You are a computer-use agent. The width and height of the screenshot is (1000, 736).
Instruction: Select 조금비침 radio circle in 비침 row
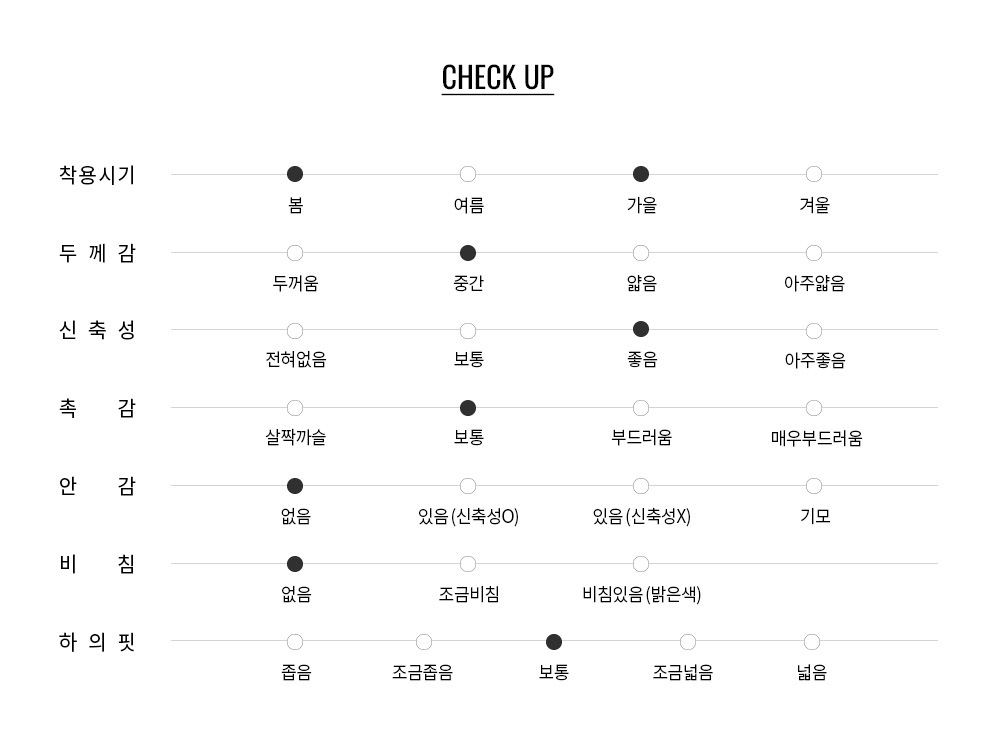click(468, 564)
